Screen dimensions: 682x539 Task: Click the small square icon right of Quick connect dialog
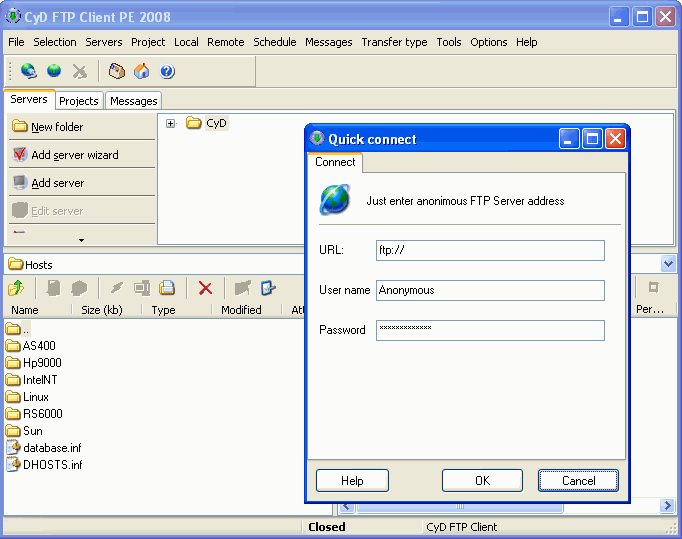653,287
